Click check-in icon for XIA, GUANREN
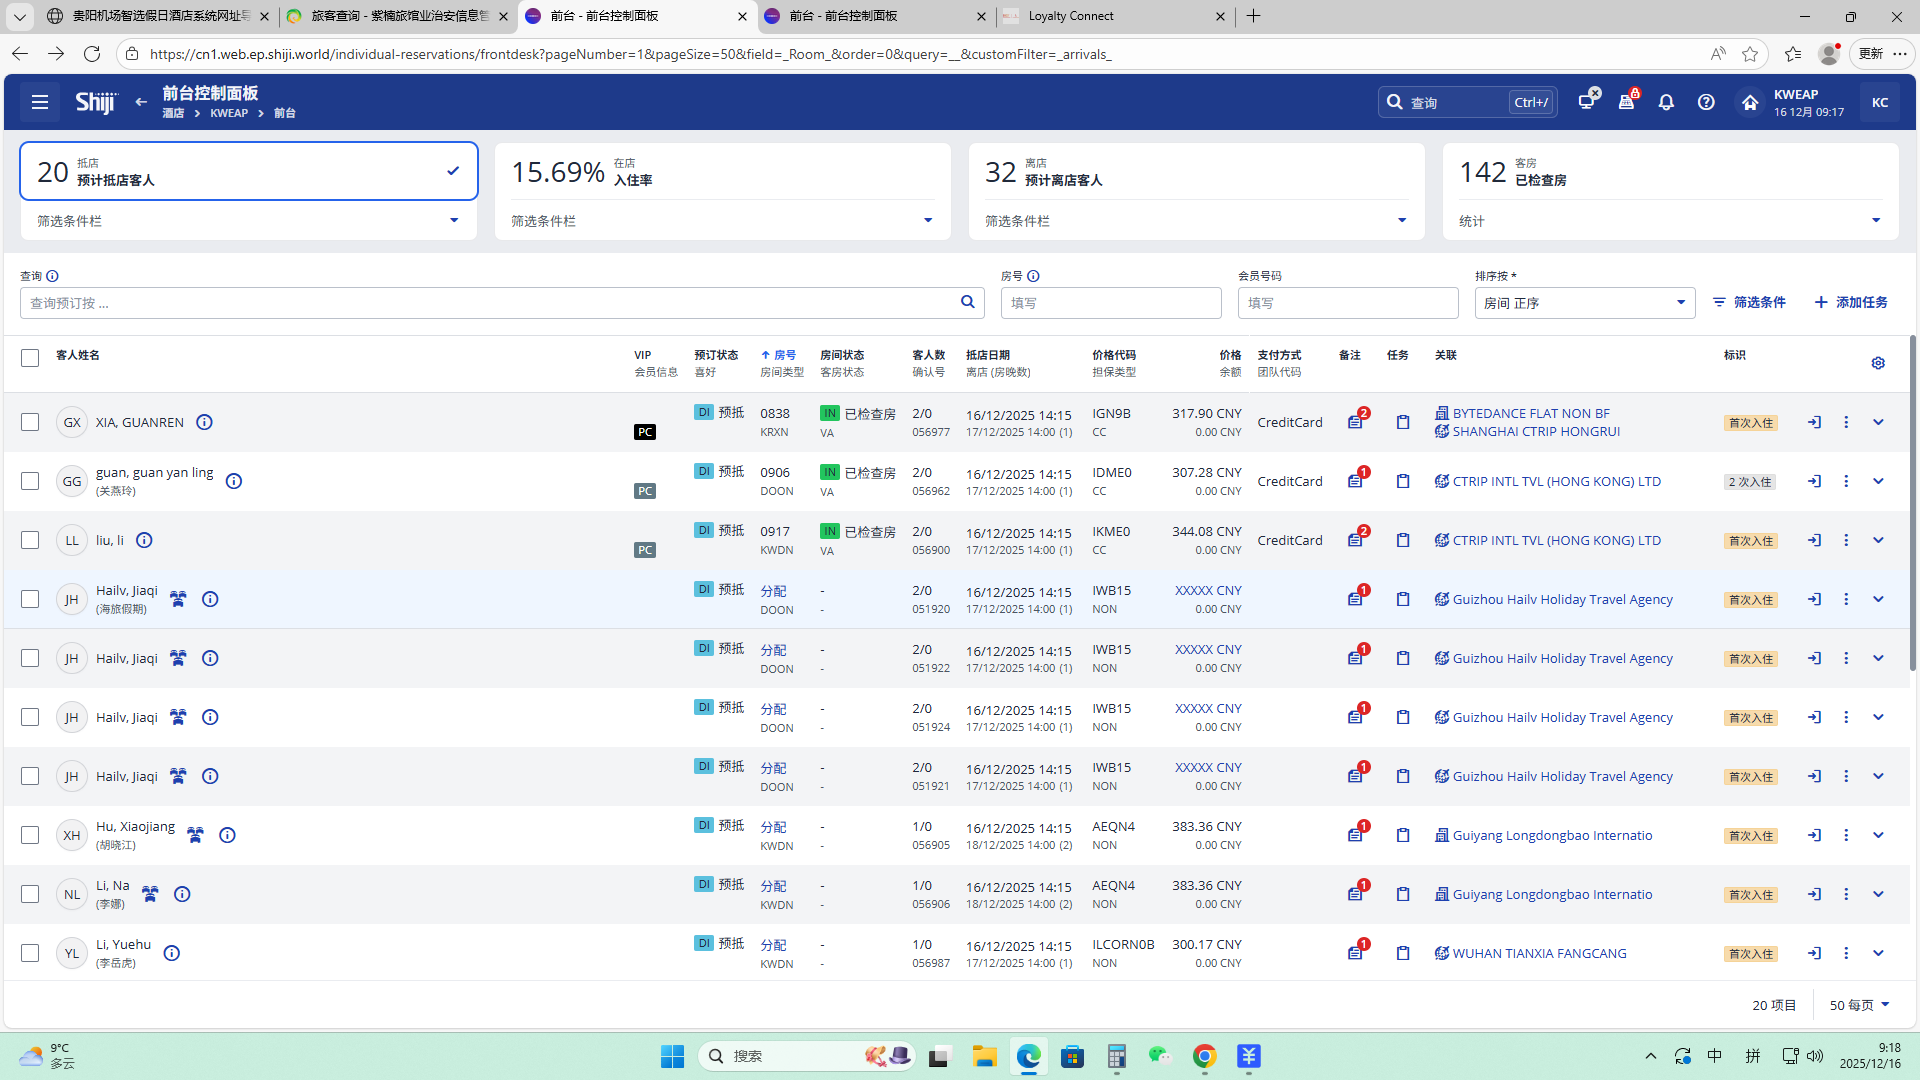 tap(1814, 422)
